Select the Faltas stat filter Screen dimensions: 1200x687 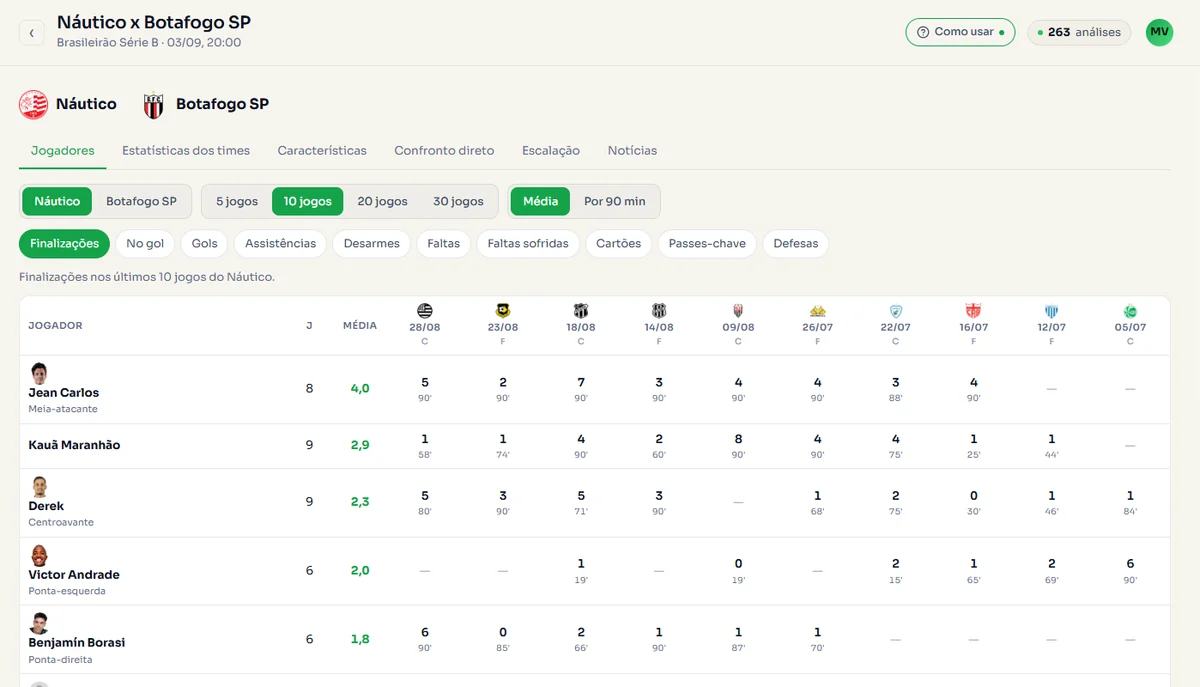pyautogui.click(x=444, y=243)
